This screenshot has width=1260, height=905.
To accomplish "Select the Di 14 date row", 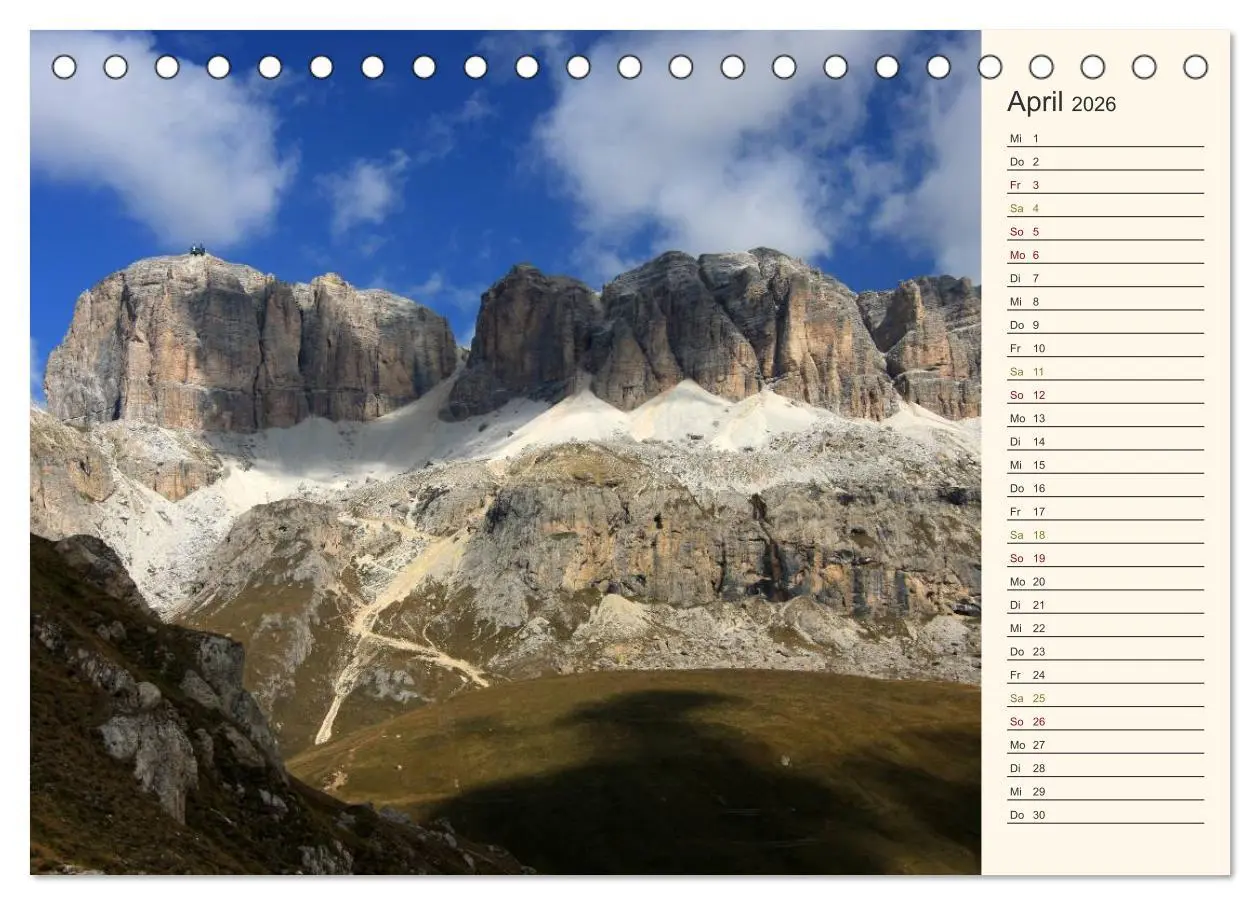I will click(x=1105, y=441).
